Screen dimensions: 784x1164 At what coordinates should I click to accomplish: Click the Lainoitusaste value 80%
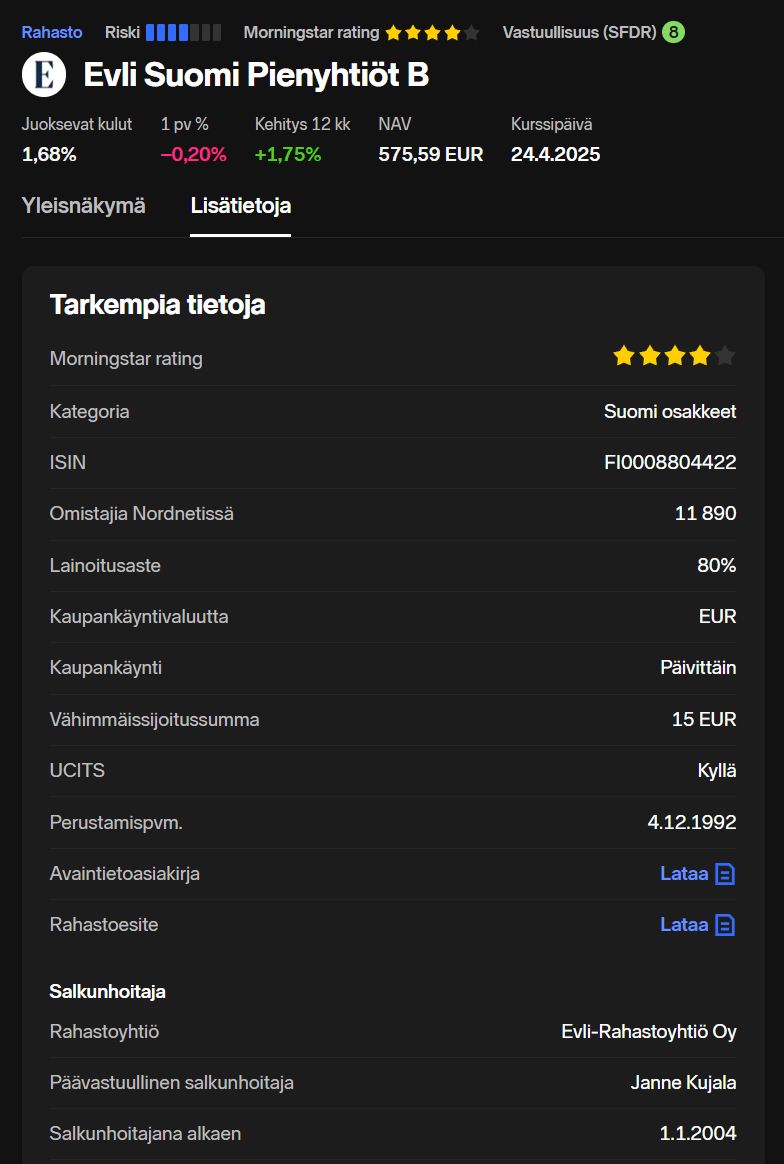(x=717, y=566)
